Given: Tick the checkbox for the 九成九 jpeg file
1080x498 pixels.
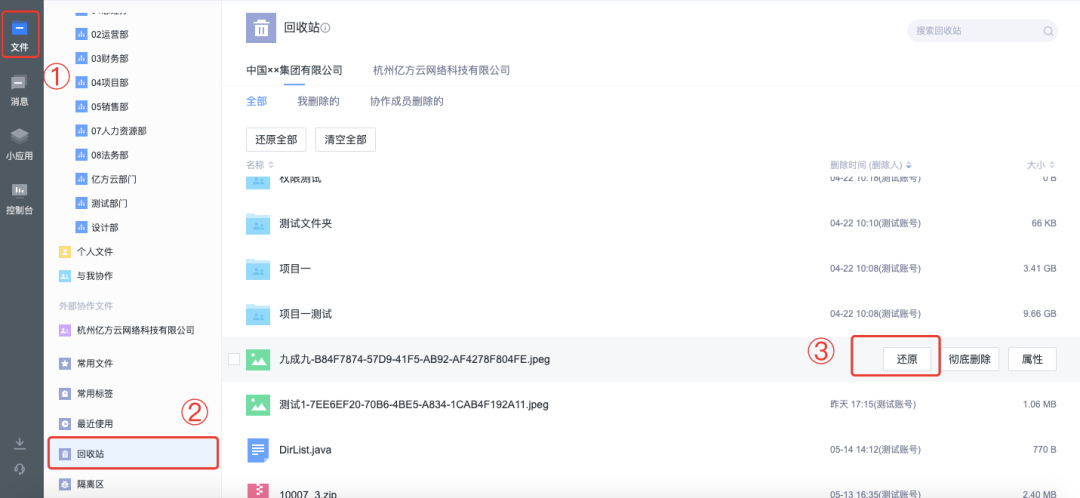Looking at the screenshot, I should point(234,359).
